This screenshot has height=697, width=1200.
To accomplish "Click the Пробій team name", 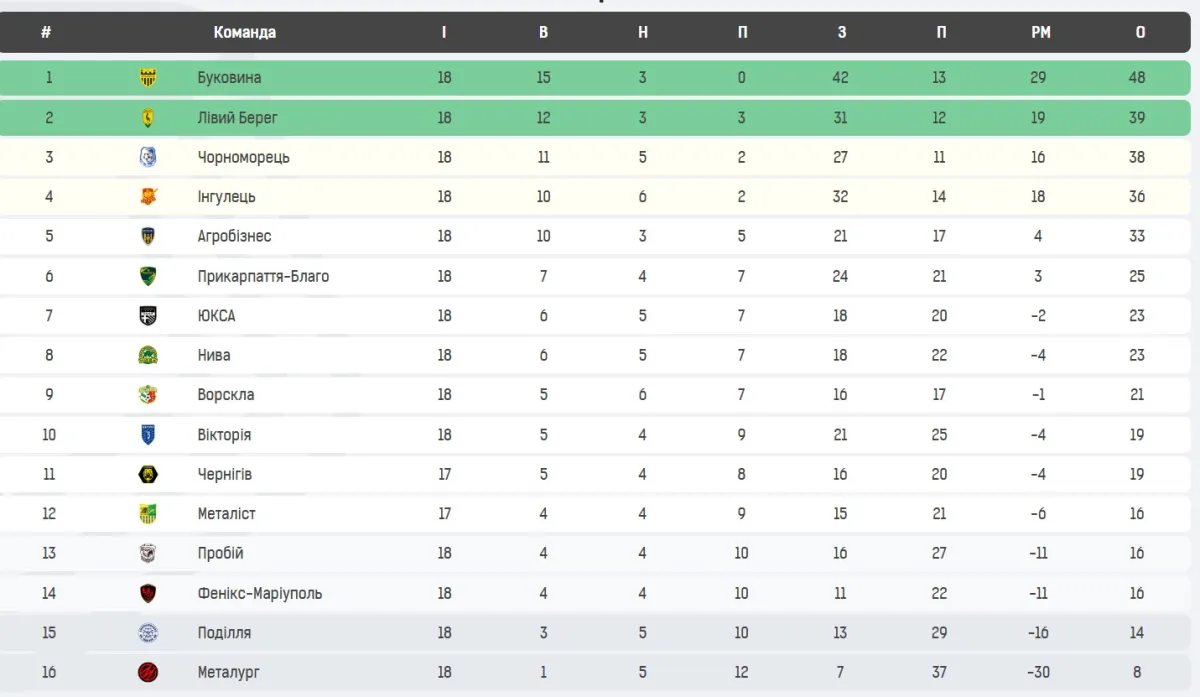I will tap(221, 553).
